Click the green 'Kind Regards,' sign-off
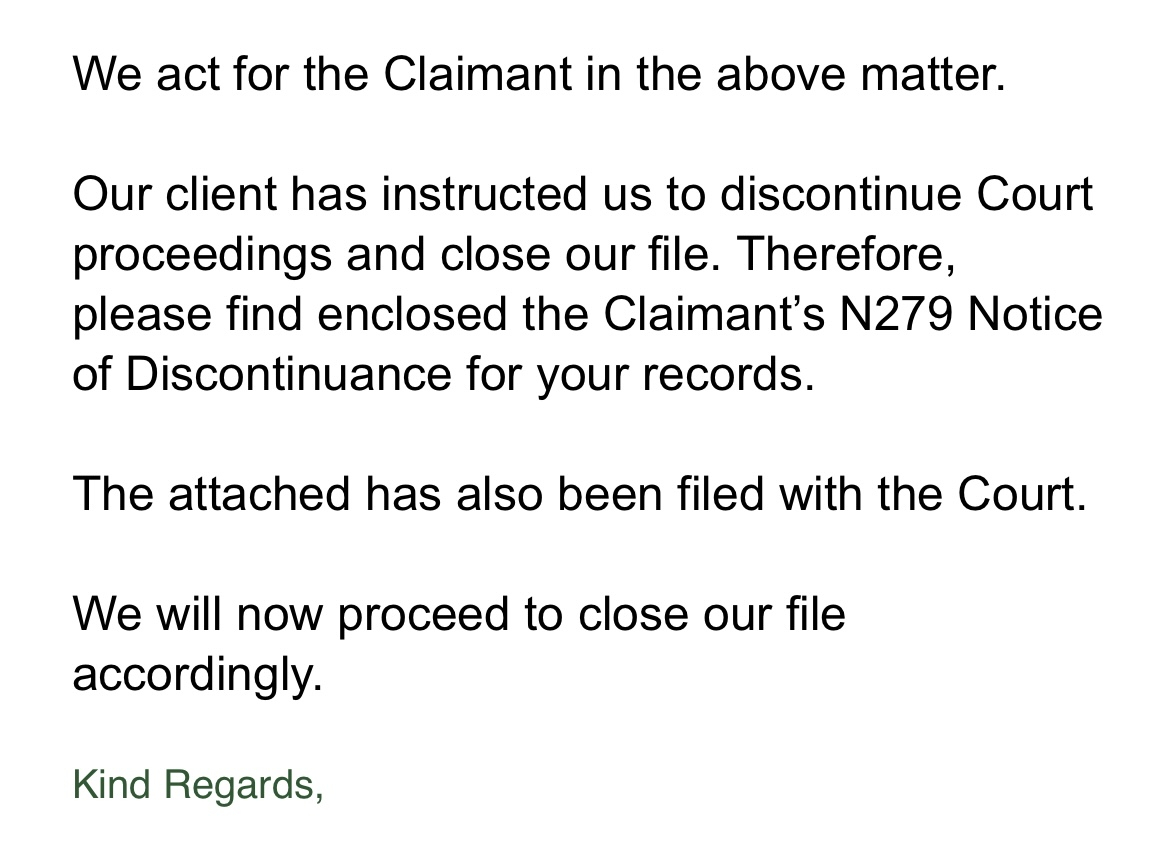The image size is (1171, 851). click(x=198, y=785)
